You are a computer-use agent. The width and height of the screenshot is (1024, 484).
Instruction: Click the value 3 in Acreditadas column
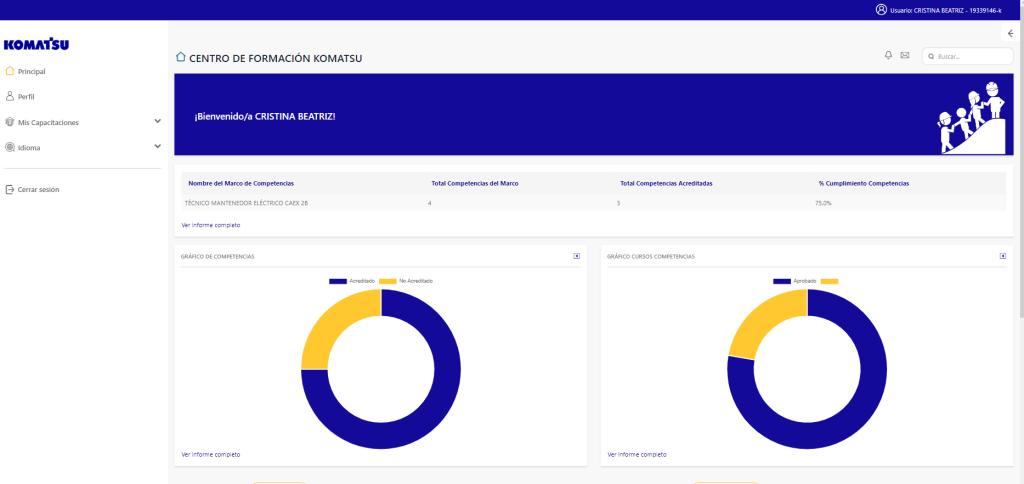click(x=618, y=203)
